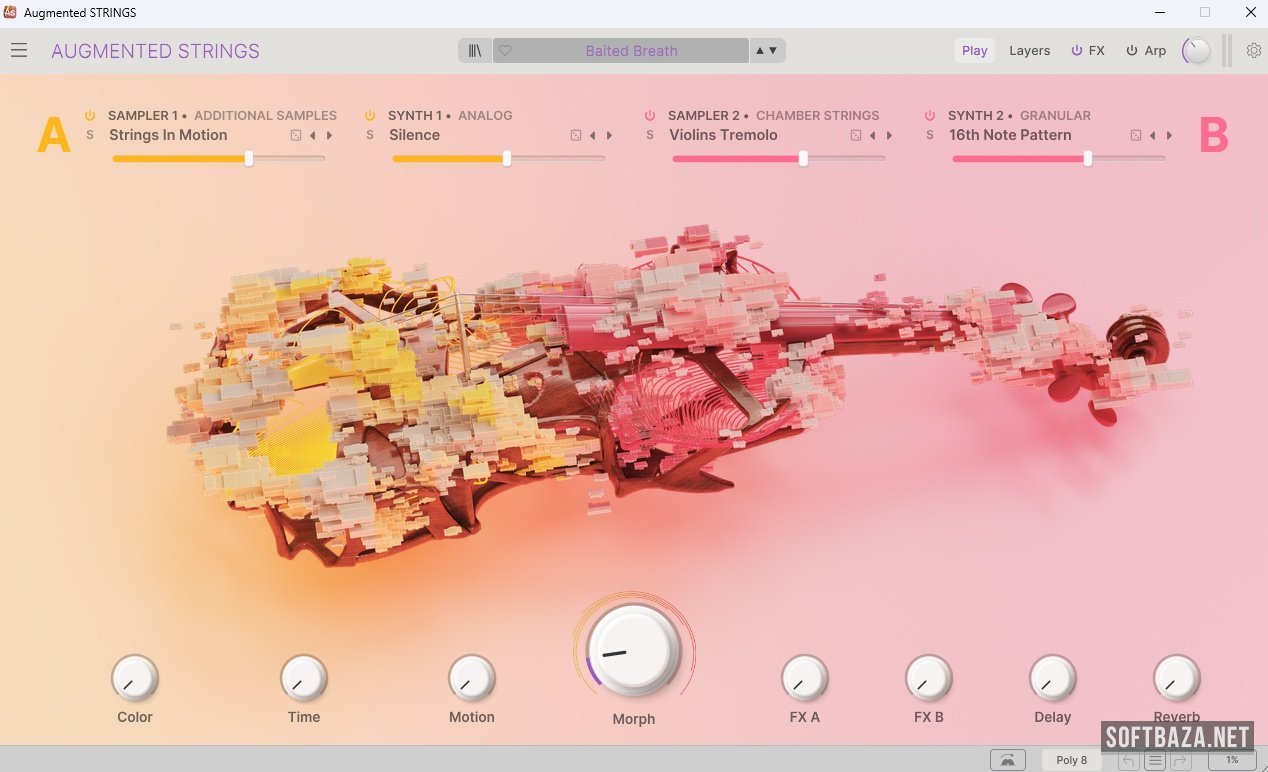Click the undo arrow in status bar
The image size is (1268, 772).
[1128, 760]
